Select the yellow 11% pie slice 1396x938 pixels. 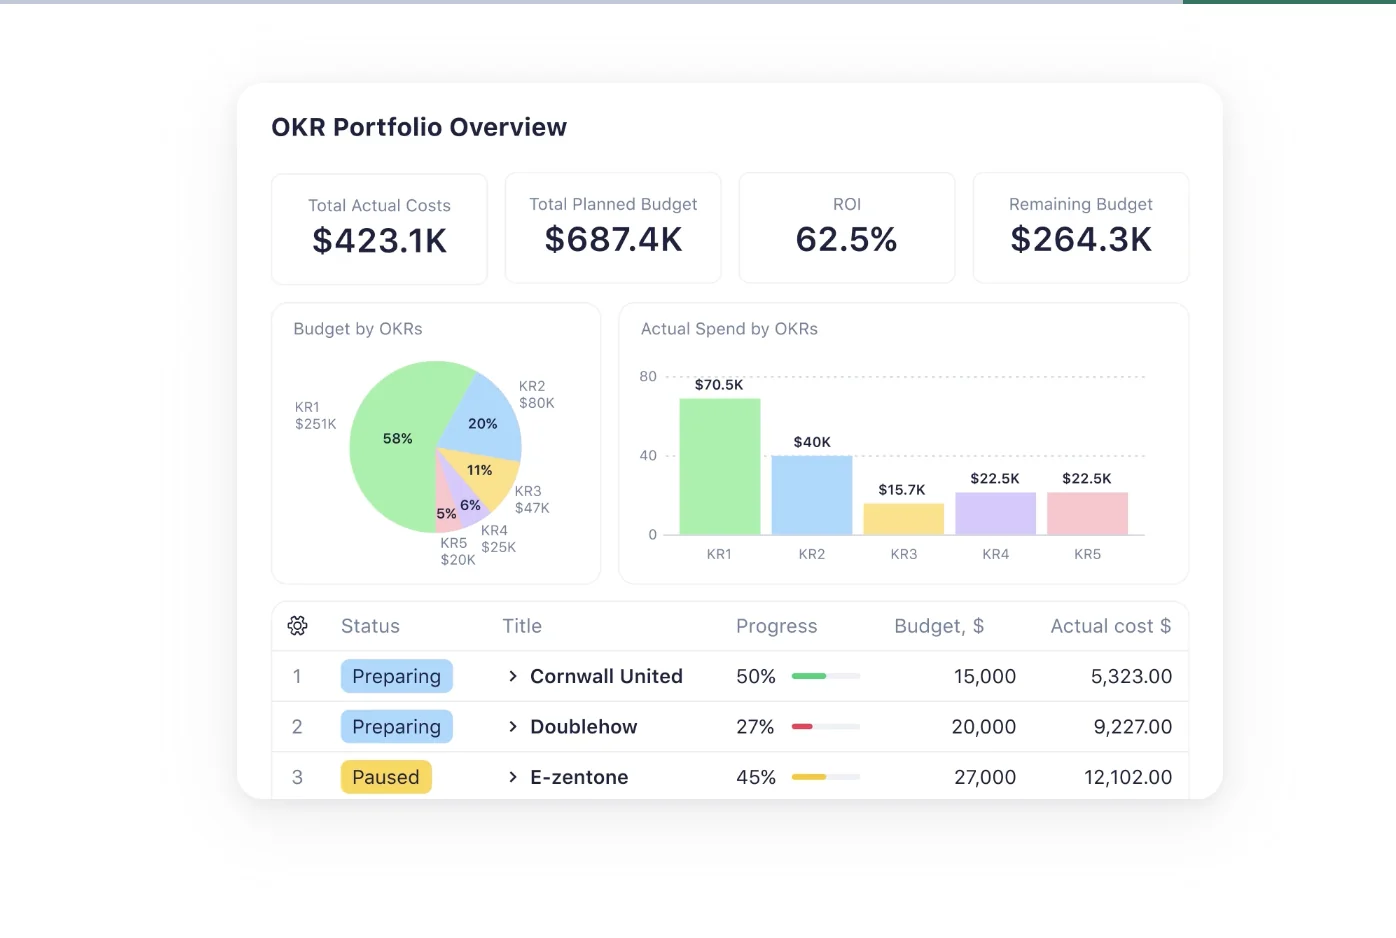click(484, 472)
